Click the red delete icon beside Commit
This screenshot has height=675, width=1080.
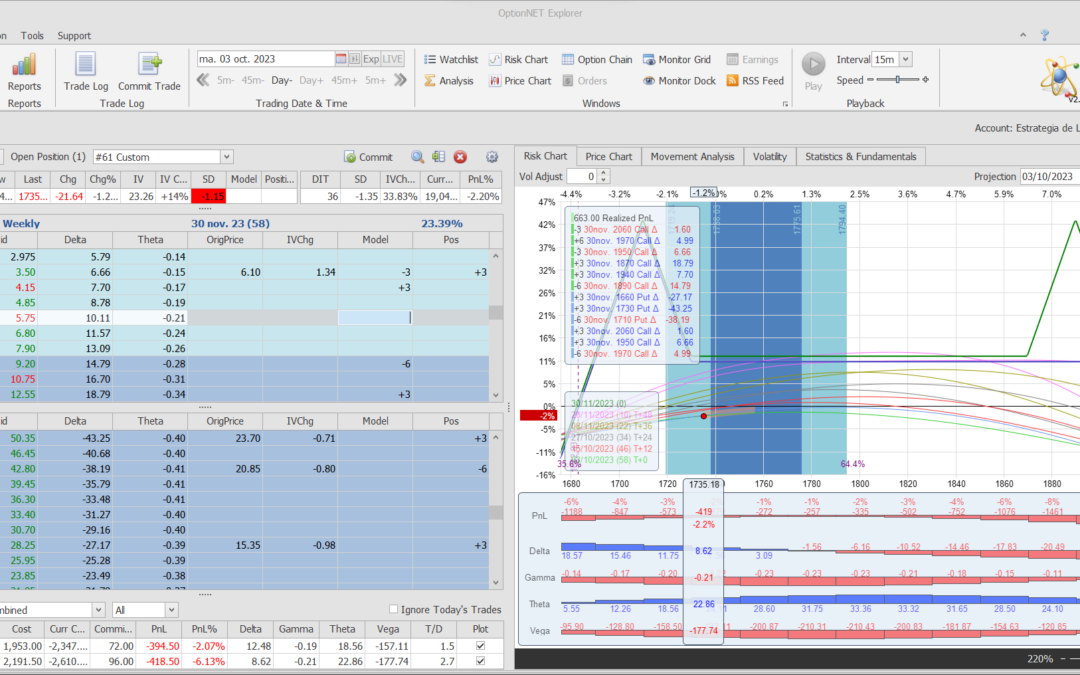click(x=460, y=157)
